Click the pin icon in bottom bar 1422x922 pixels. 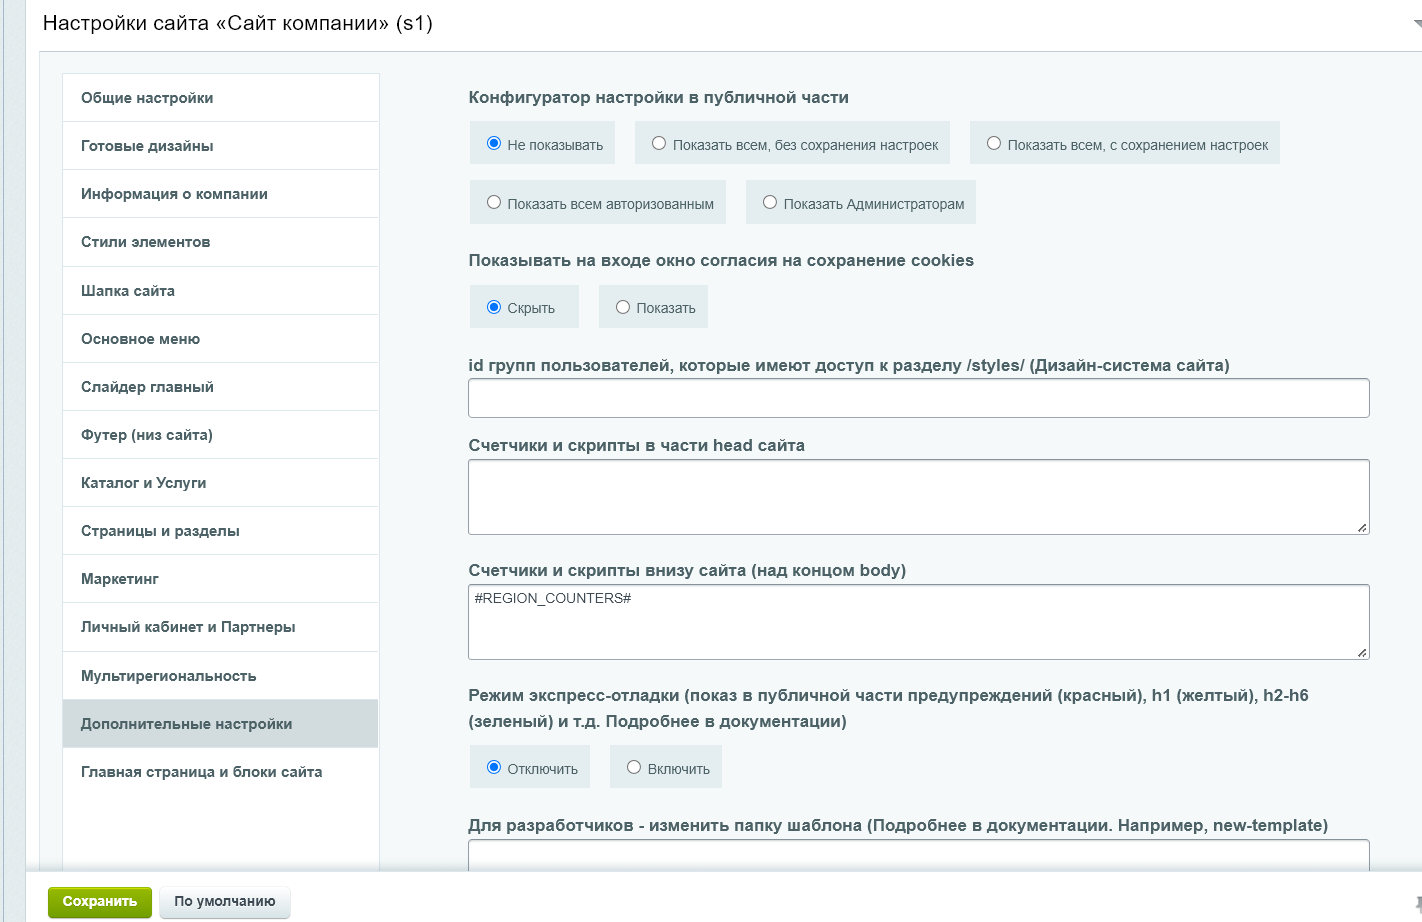pyautogui.click(x=1417, y=903)
